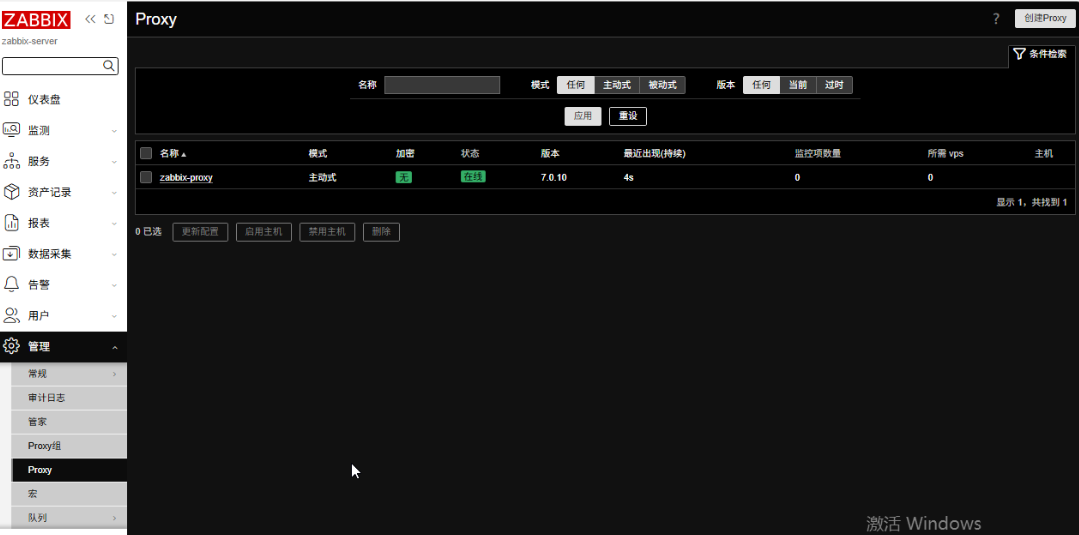Click the 条件检索 filter funnel icon
1079x535 pixels.
tap(1019, 54)
